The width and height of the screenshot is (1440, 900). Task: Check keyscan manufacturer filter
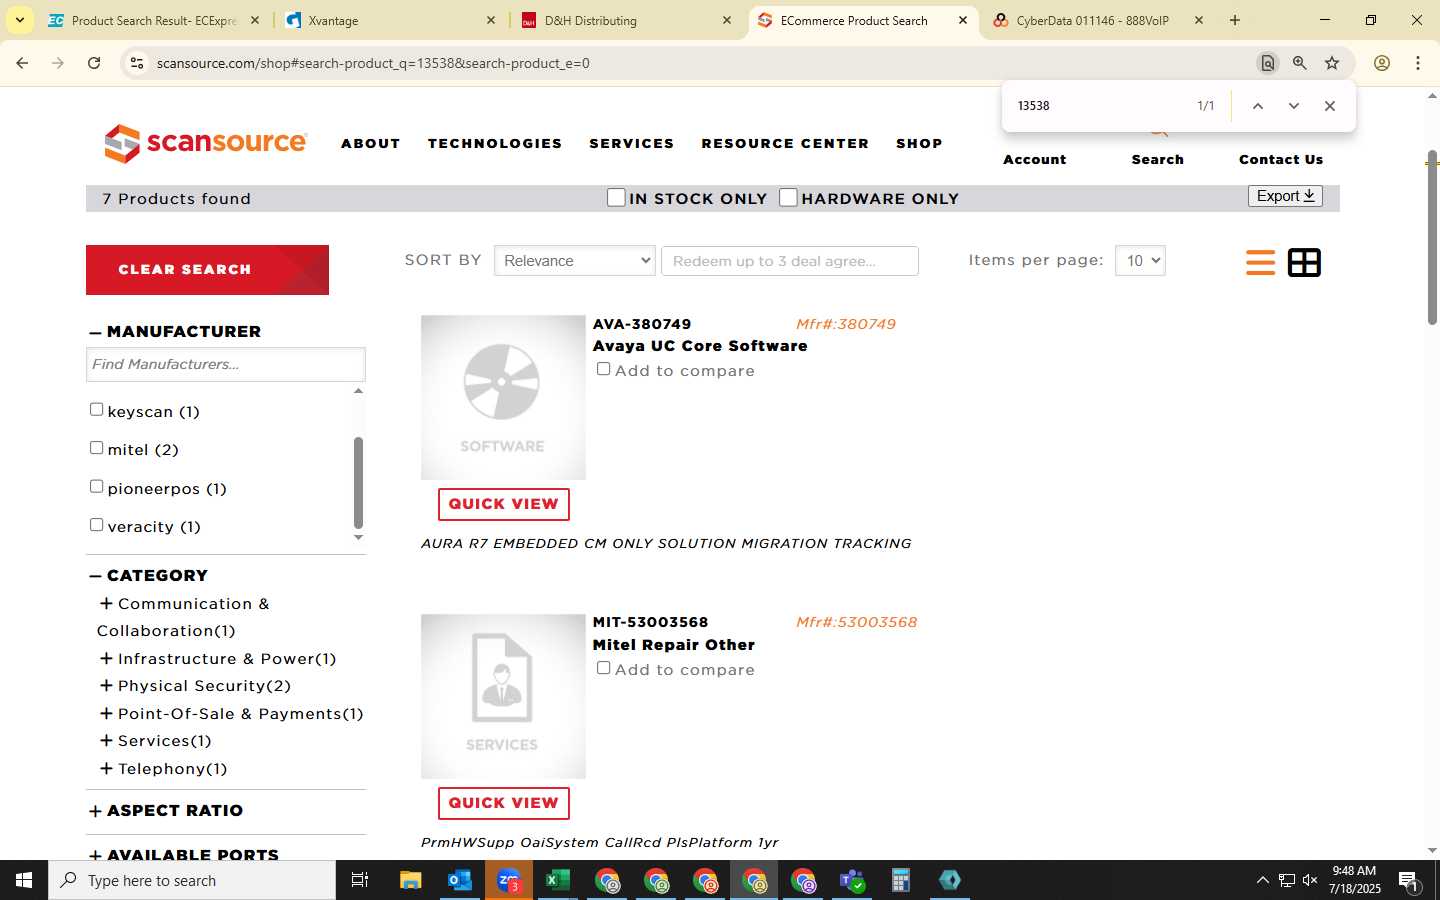tap(96, 409)
